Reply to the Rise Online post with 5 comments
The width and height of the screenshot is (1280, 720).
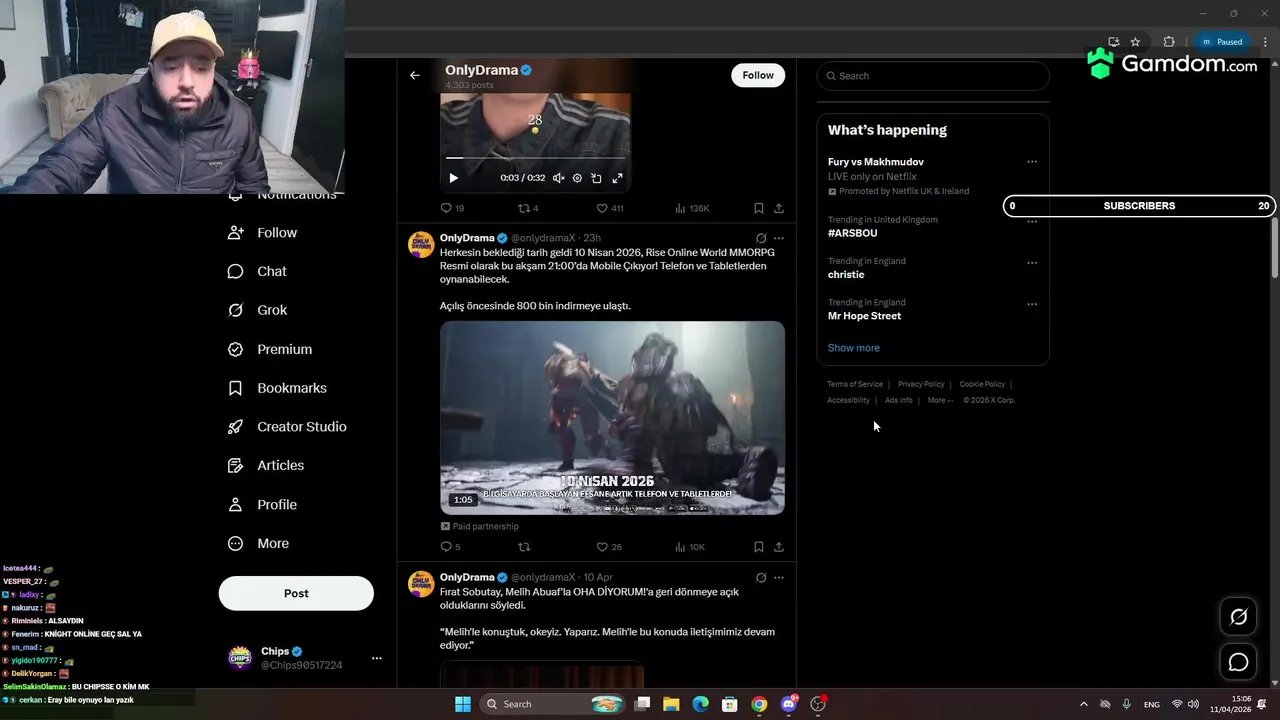point(450,547)
